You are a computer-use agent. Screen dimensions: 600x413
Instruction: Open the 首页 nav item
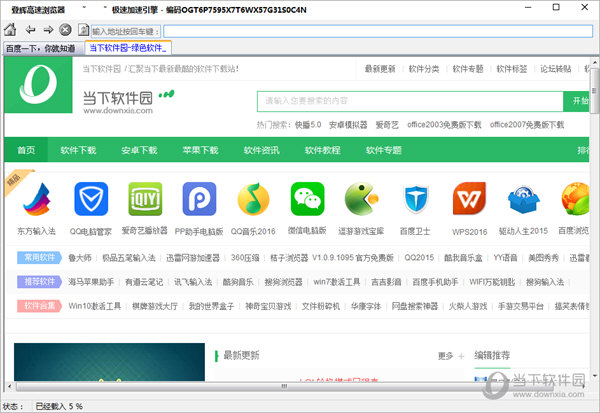click(x=26, y=150)
